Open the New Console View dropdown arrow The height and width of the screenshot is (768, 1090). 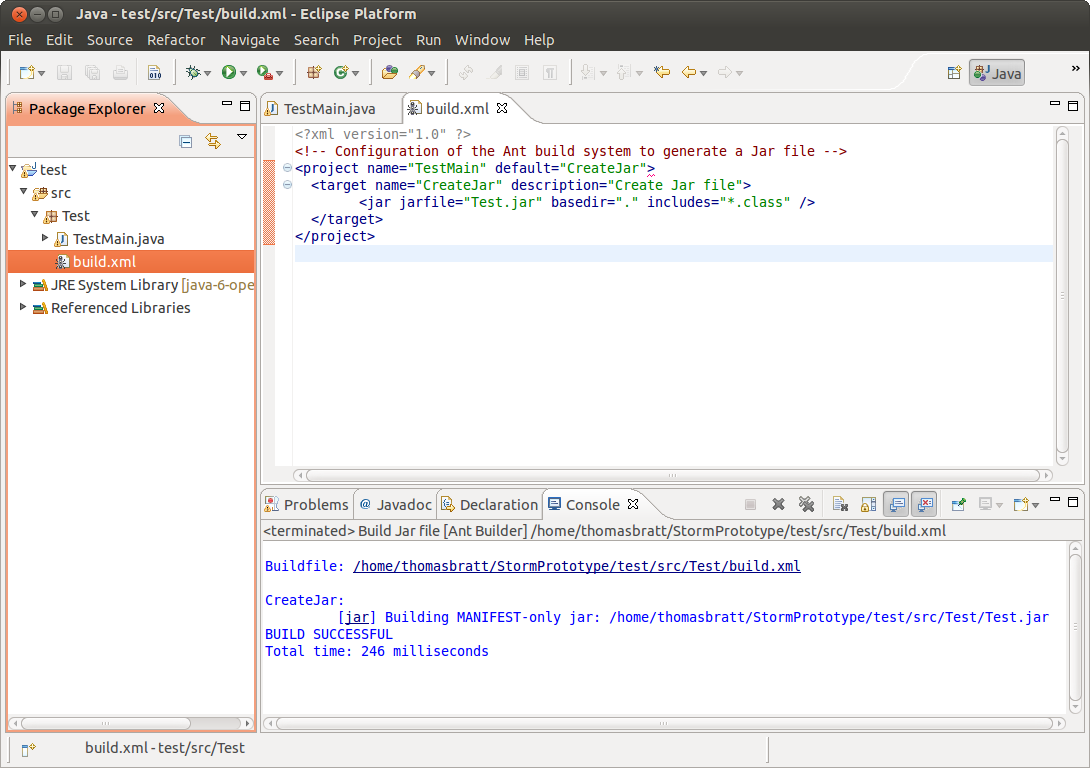click(x=1035, y=505)
